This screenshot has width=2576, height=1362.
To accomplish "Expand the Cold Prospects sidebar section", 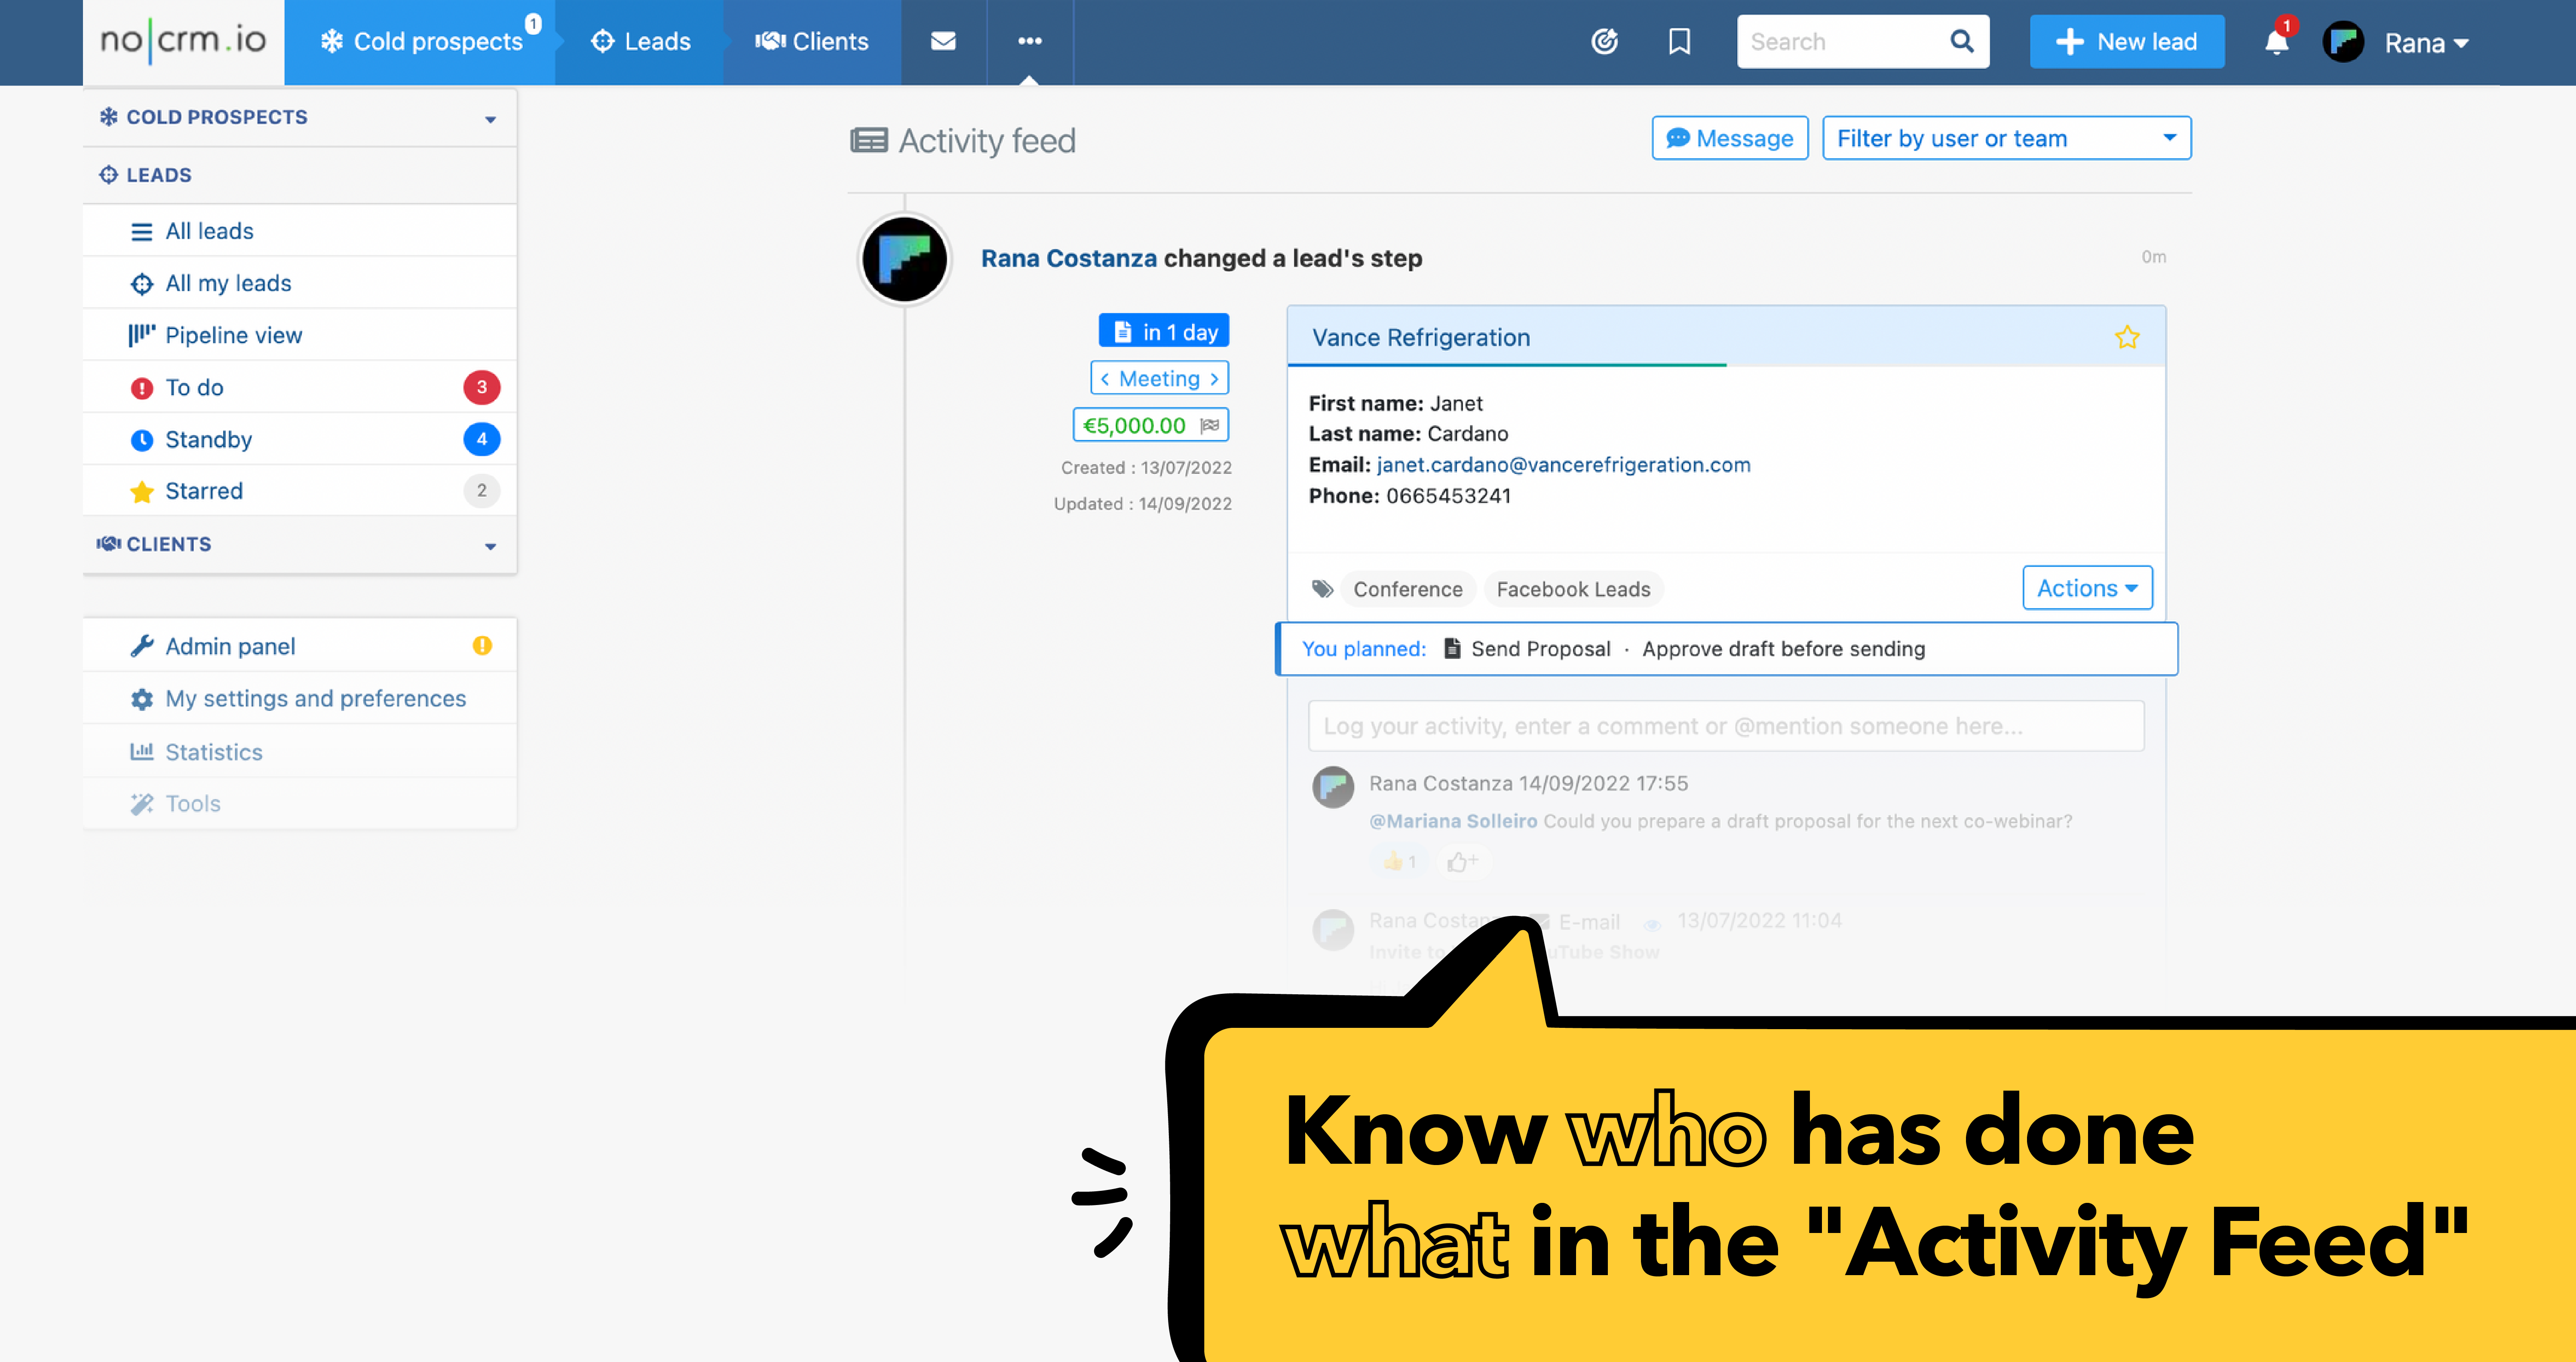I will pyautogui.click(x=490, y=119).
